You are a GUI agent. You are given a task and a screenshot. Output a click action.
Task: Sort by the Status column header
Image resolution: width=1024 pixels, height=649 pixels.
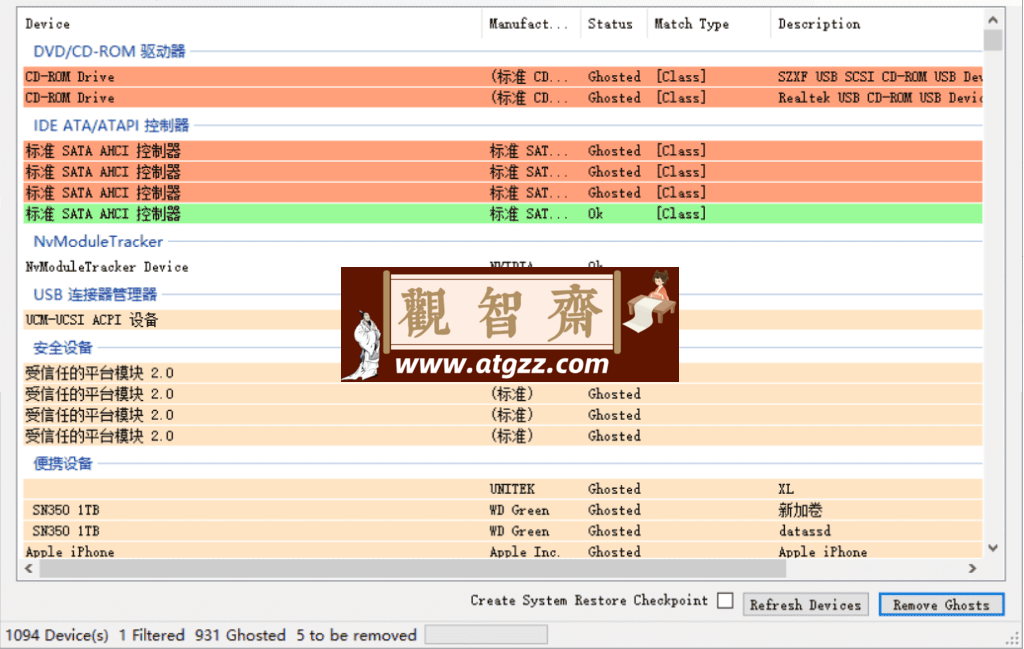[x=610, y=24]
